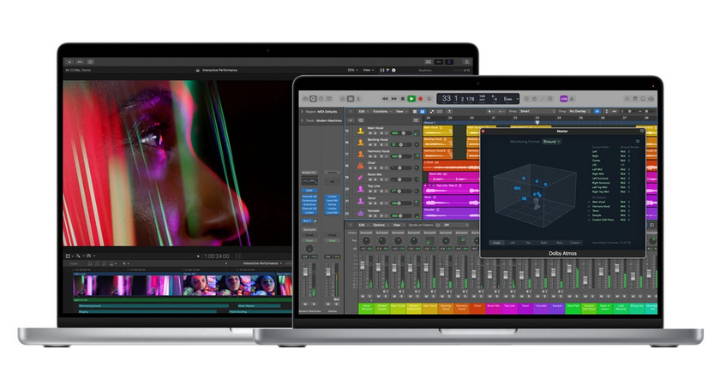Click the first channel volume fader in mixer
This screenshot has width=720, height=379.
pos(362,266)
